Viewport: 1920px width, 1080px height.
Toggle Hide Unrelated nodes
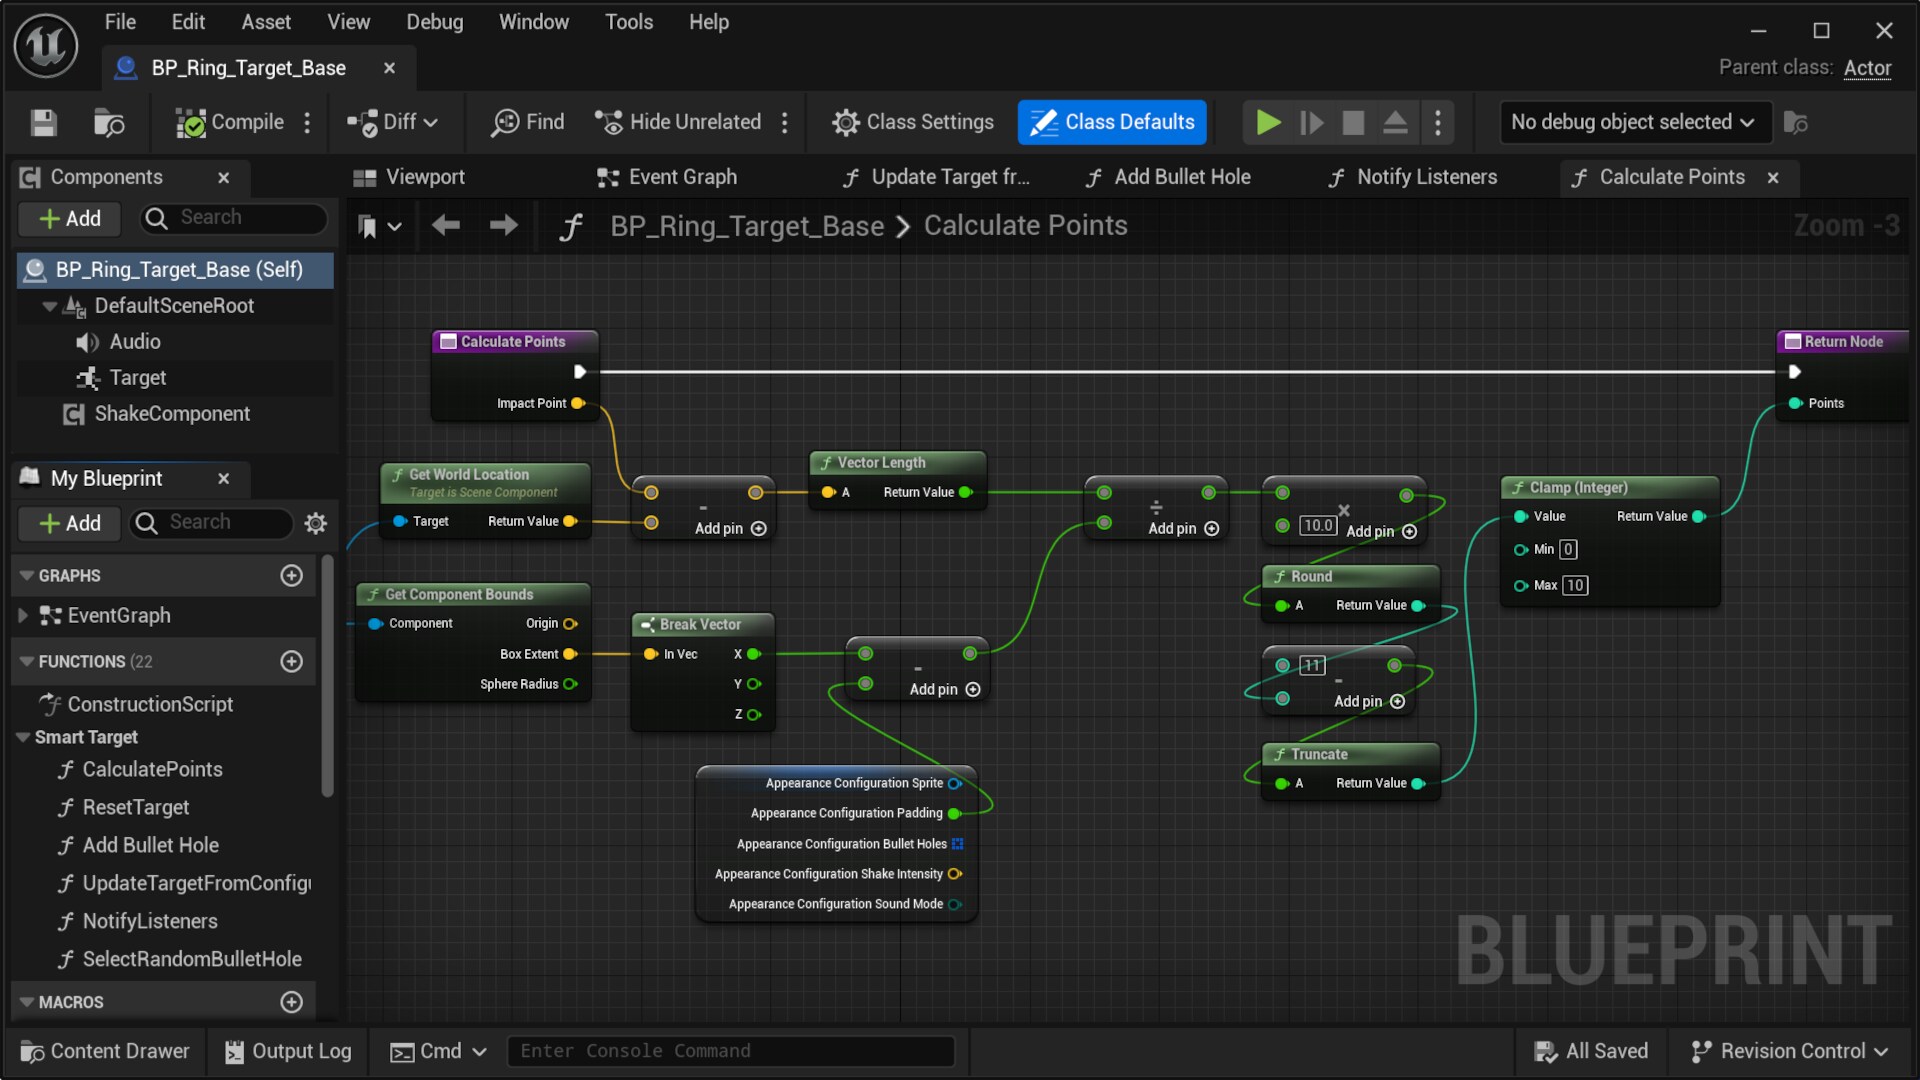(678, 122)
